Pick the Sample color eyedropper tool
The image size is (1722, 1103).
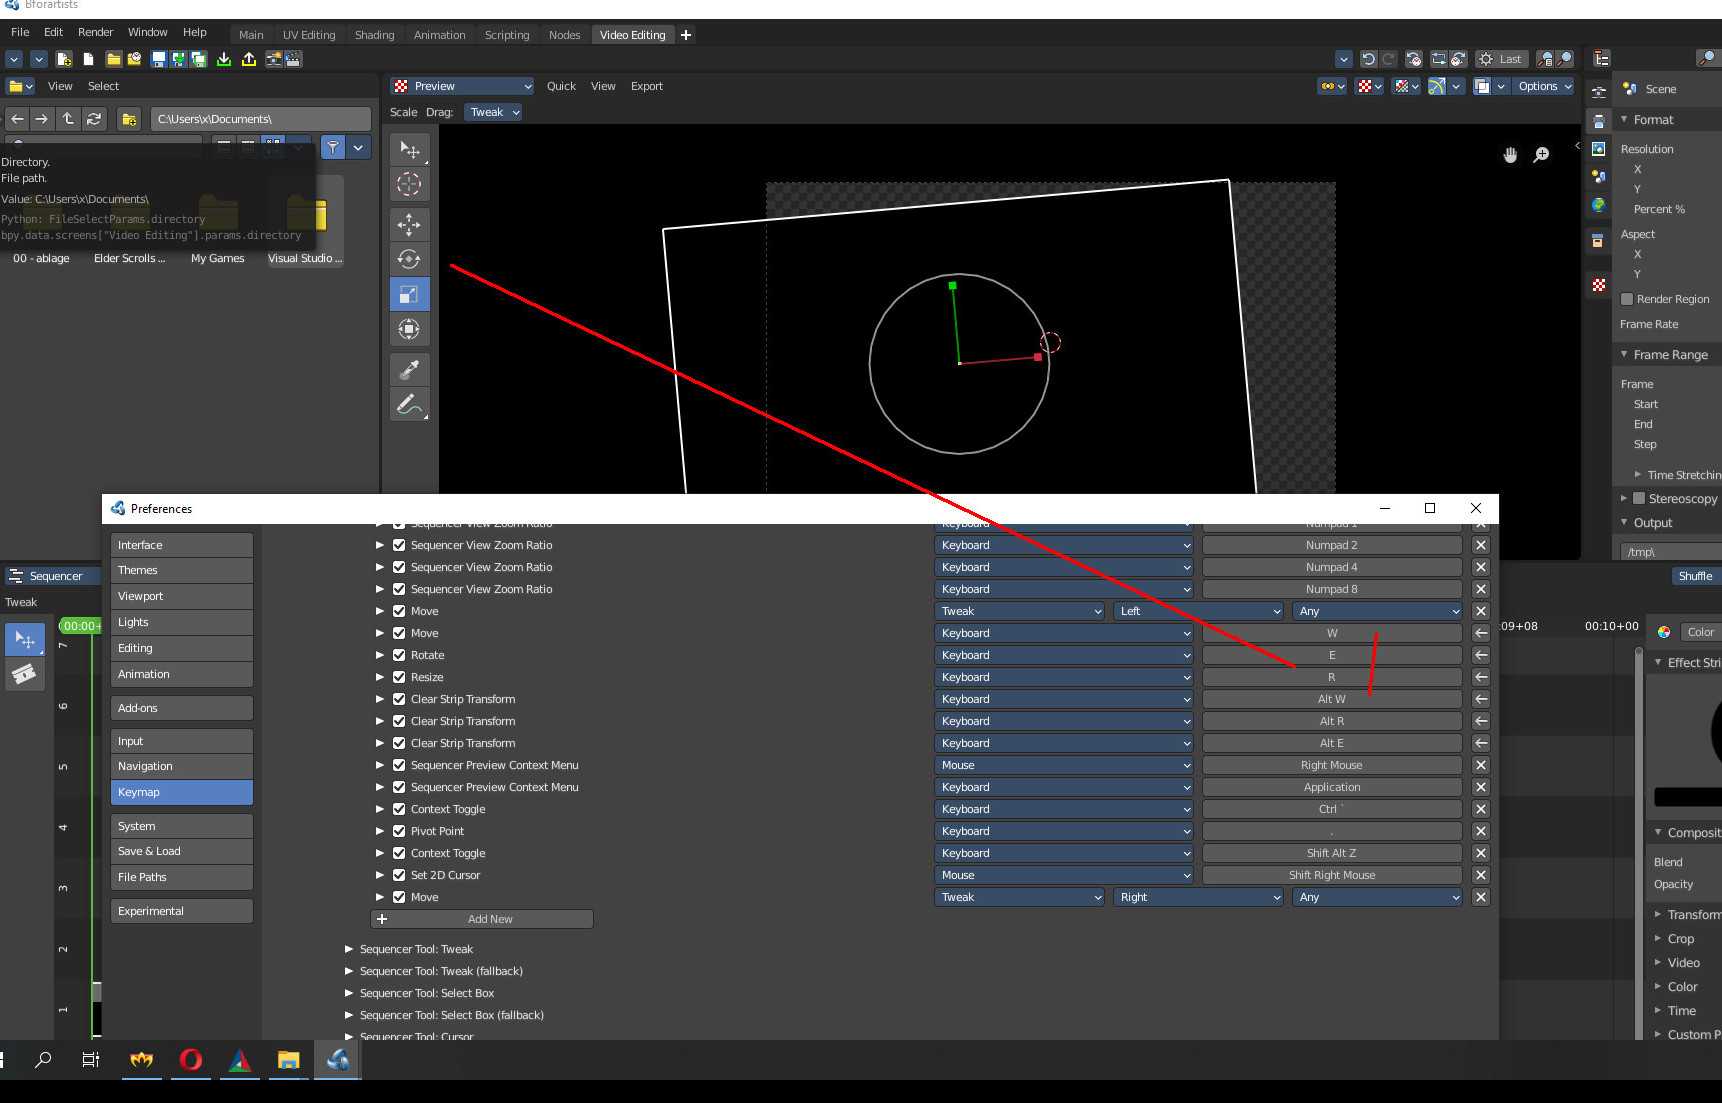410,369
